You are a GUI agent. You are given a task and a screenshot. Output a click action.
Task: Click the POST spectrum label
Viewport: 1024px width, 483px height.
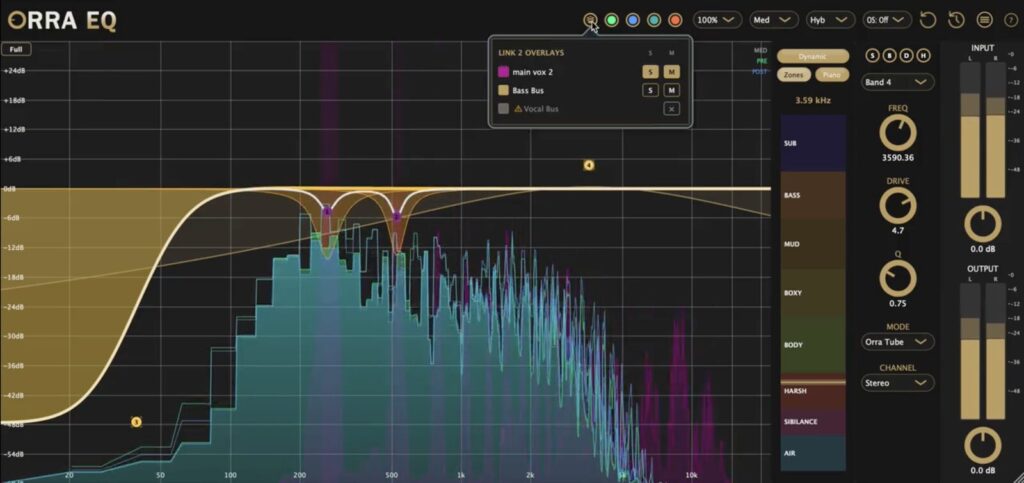click(x=760, y=72)
